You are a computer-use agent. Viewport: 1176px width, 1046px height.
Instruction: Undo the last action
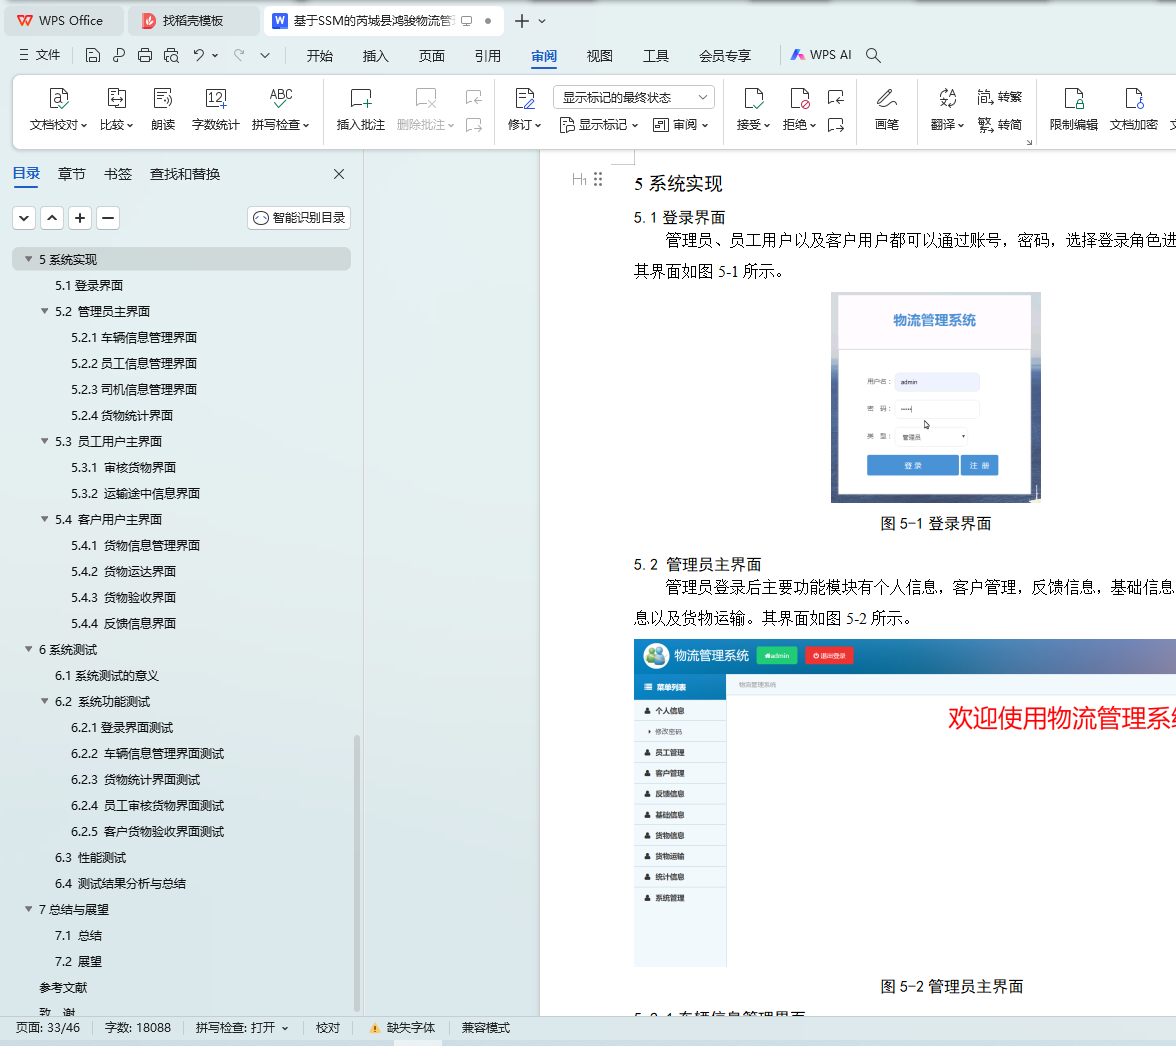[x=199, y=55]
